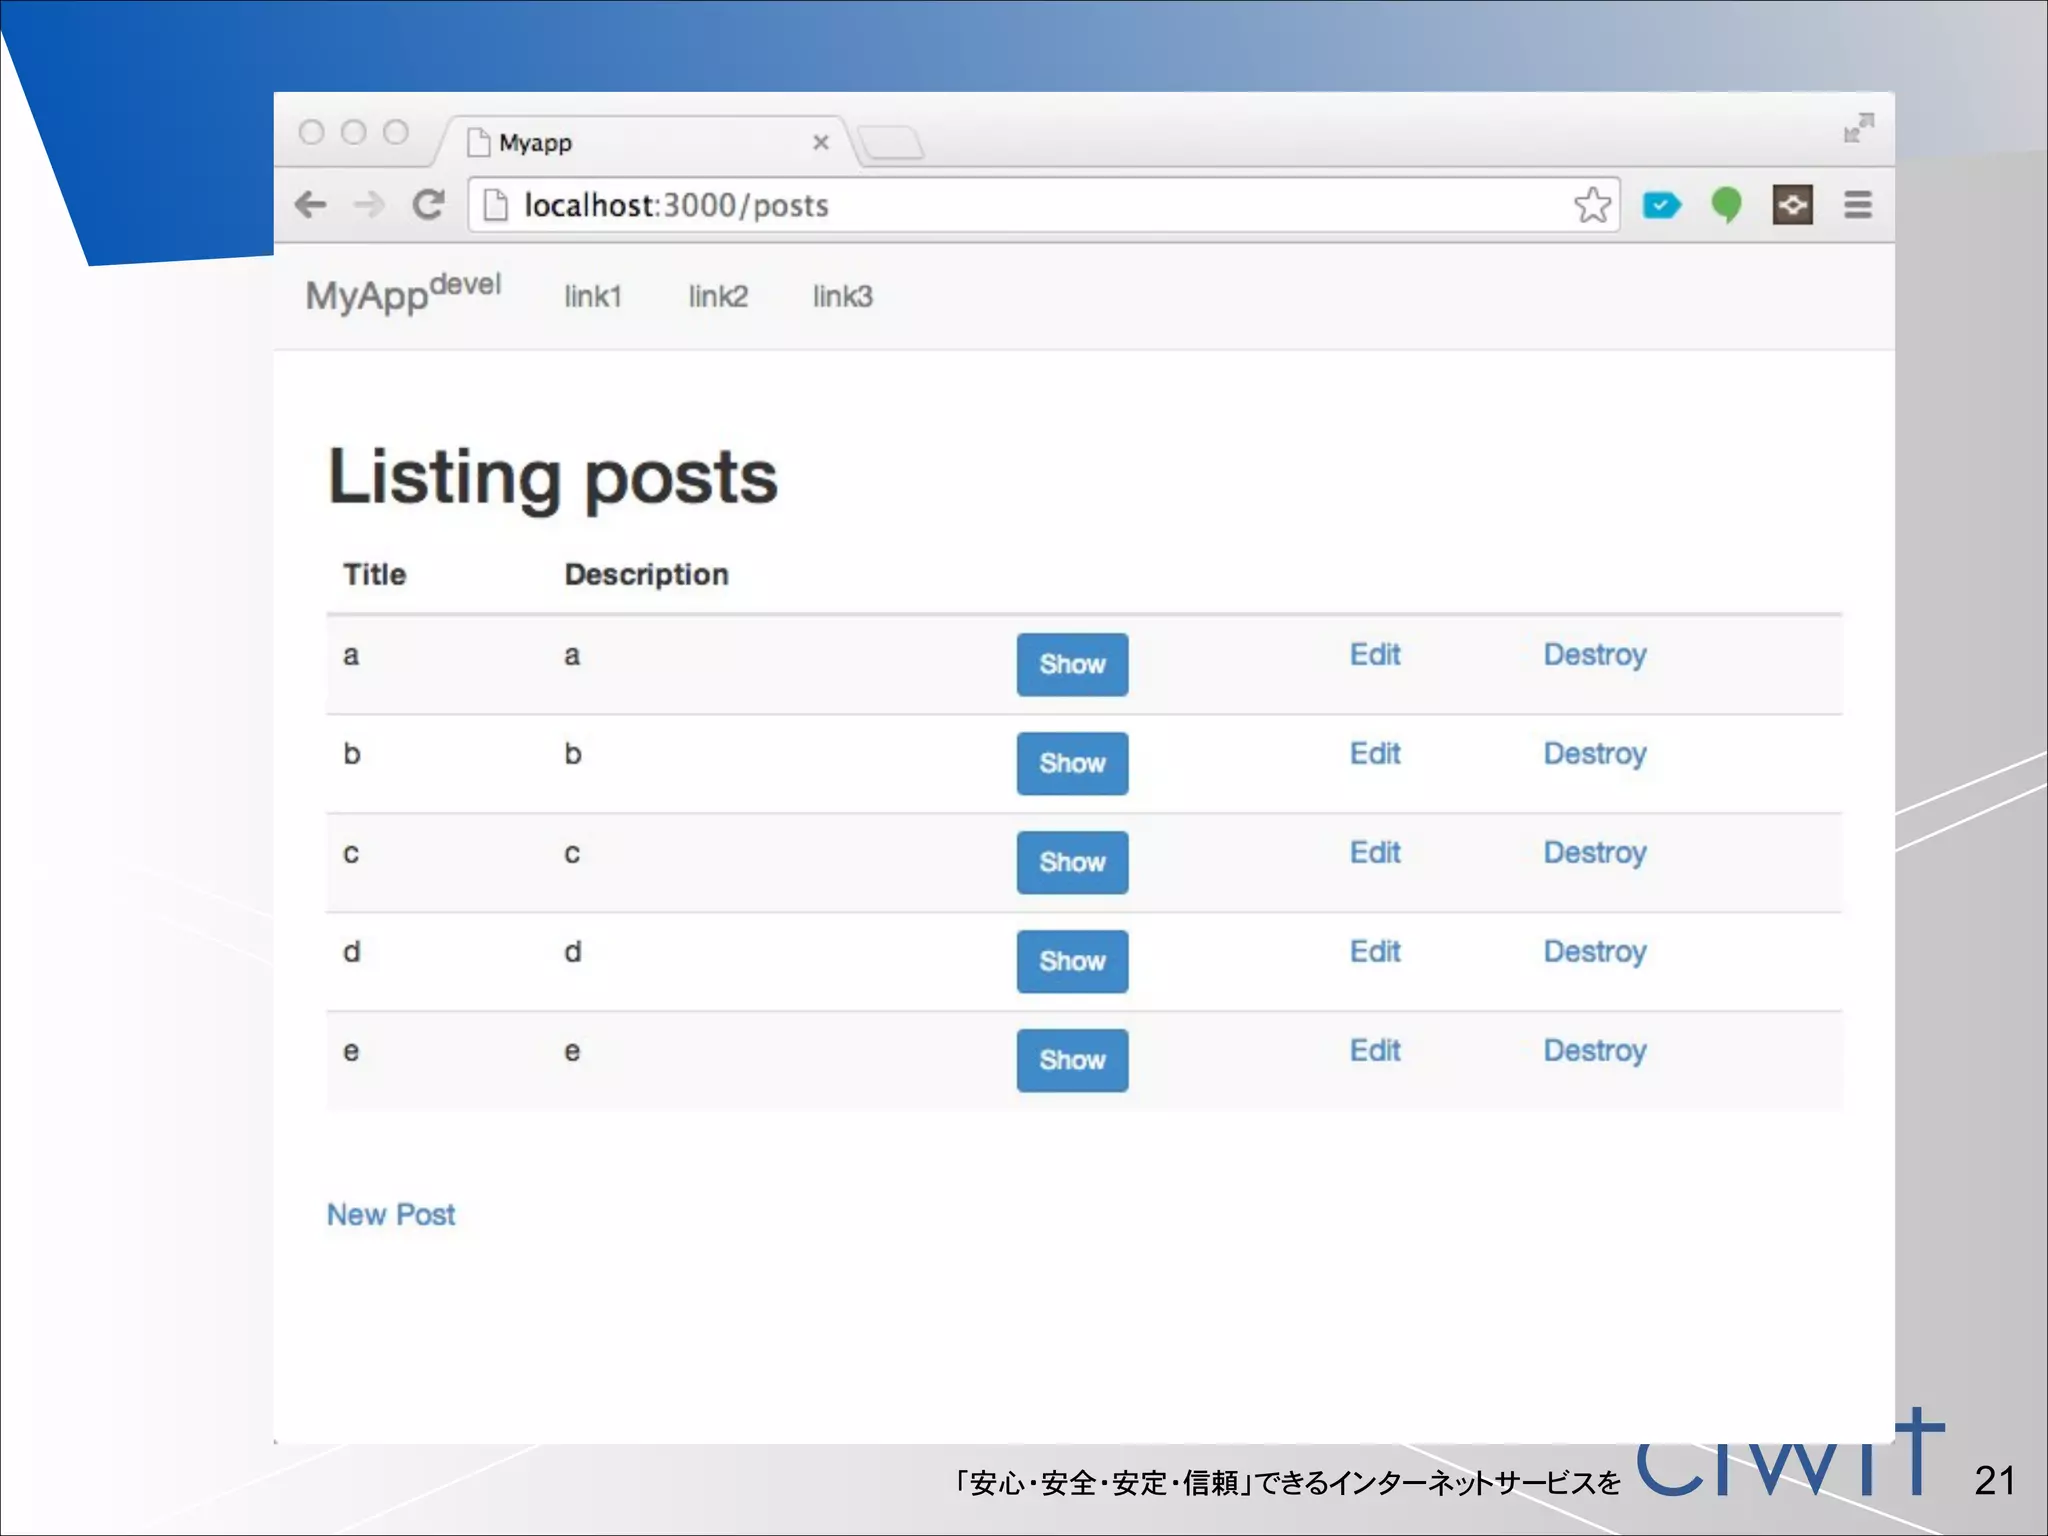
Task: Open the blue tag extension icon
Action: click(x=1662, y=205)
